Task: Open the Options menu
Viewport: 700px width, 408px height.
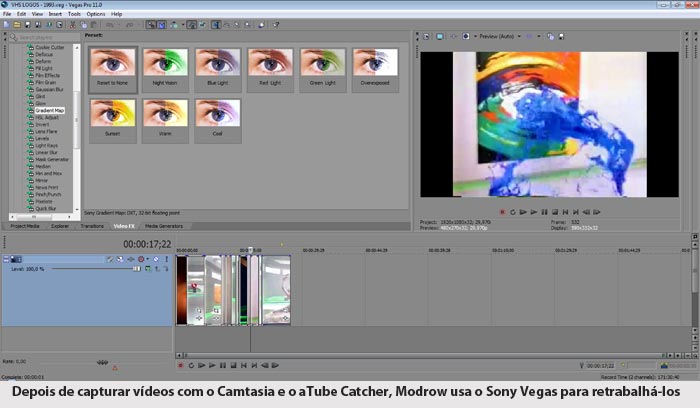Action: coord(96,14)
